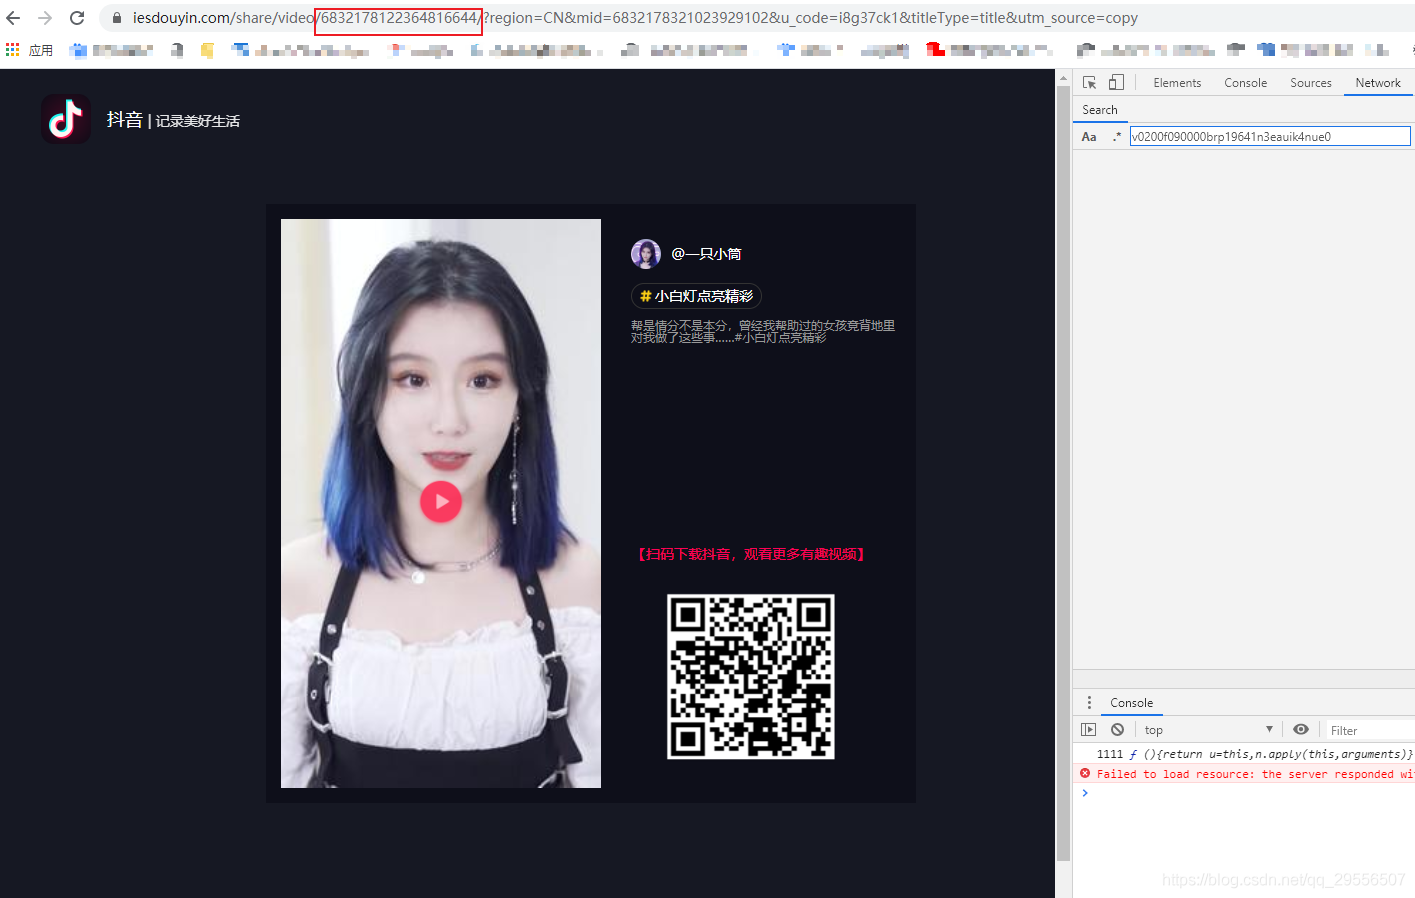Viewport: 1415px width, 898px height.
Task: Click the browser forward arrow
Action: 45,18
